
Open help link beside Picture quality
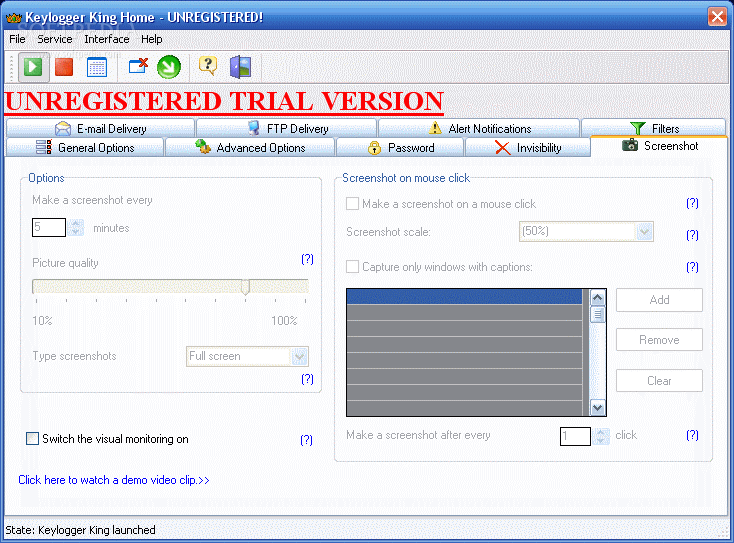[307, 259]
